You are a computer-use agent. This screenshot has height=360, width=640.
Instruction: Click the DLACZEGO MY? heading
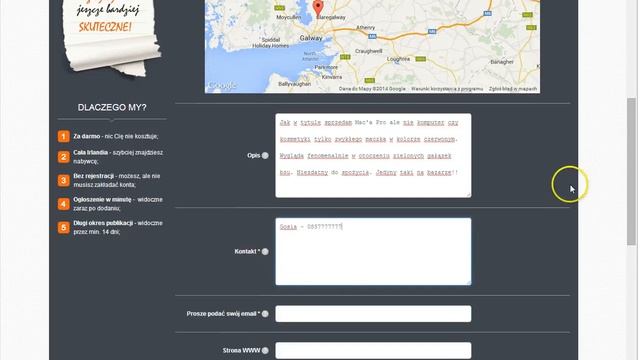(x=112, y=107)
